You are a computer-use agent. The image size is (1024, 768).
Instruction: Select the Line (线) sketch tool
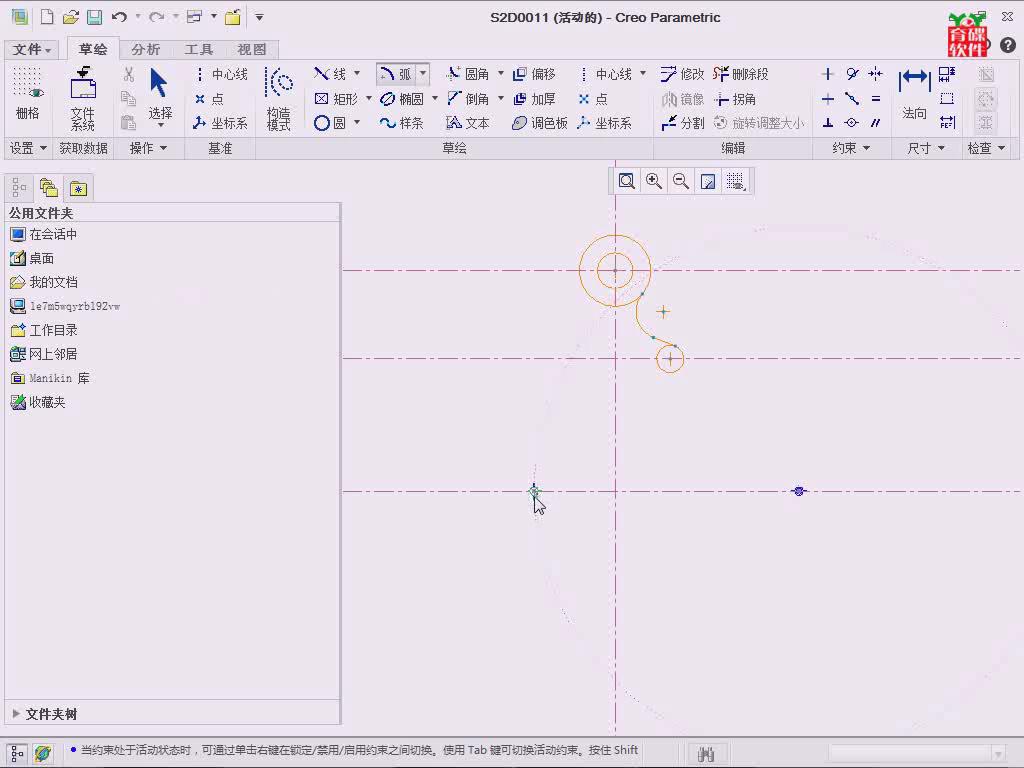click(x=330, y=74)
